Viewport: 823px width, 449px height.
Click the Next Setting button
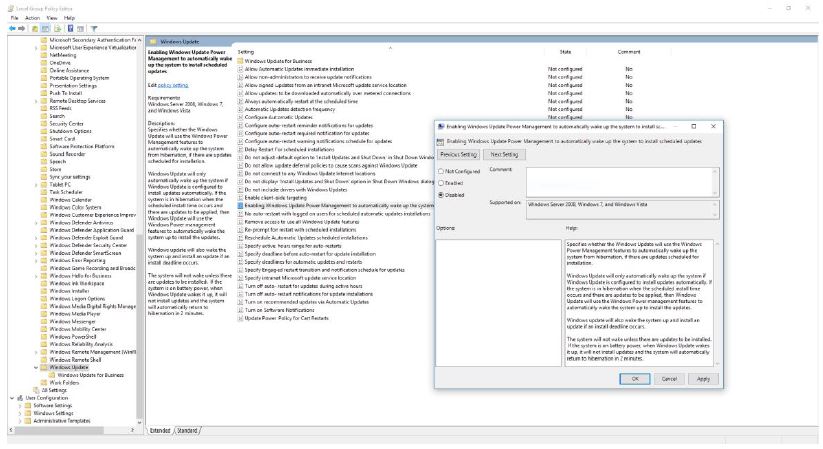[503, 154]
